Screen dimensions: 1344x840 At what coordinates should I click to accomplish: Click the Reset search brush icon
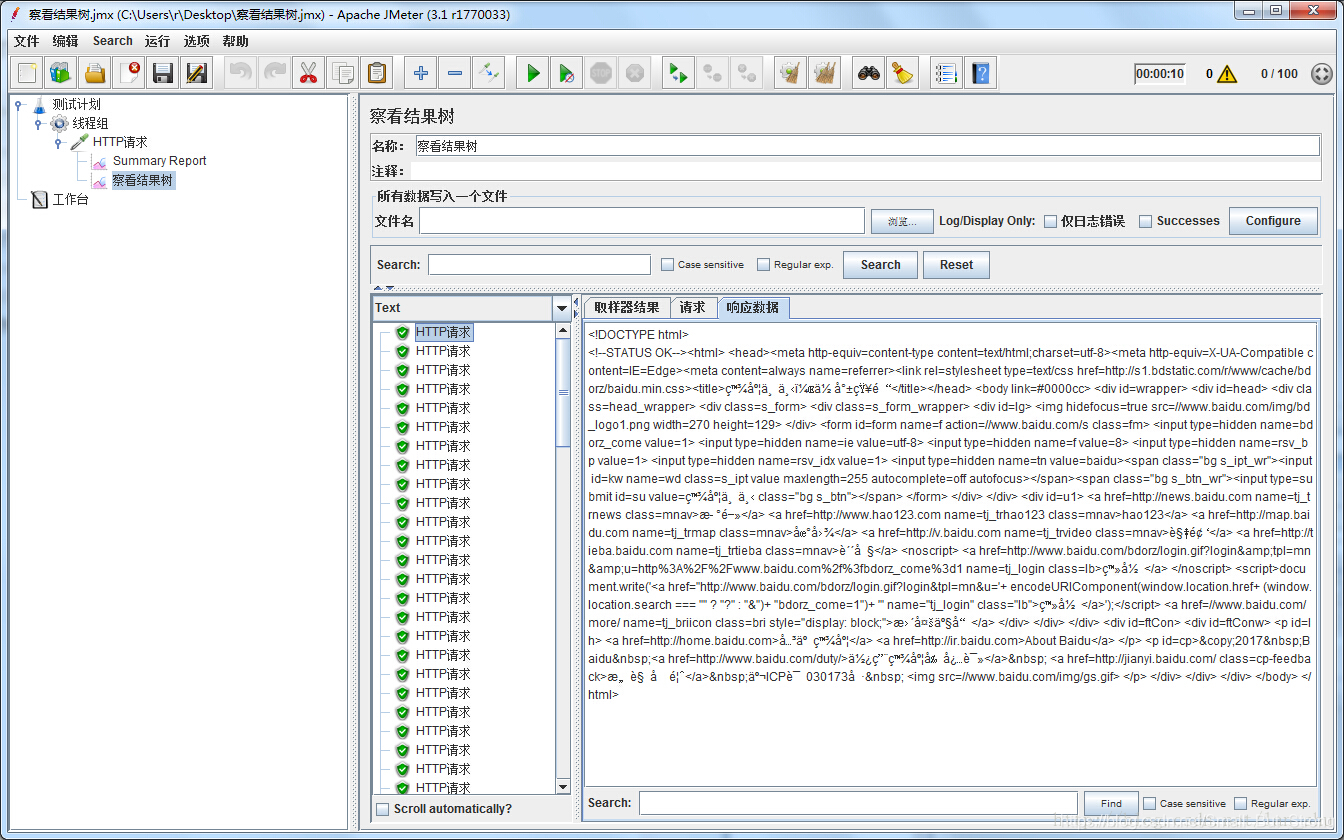pos(903,73)
